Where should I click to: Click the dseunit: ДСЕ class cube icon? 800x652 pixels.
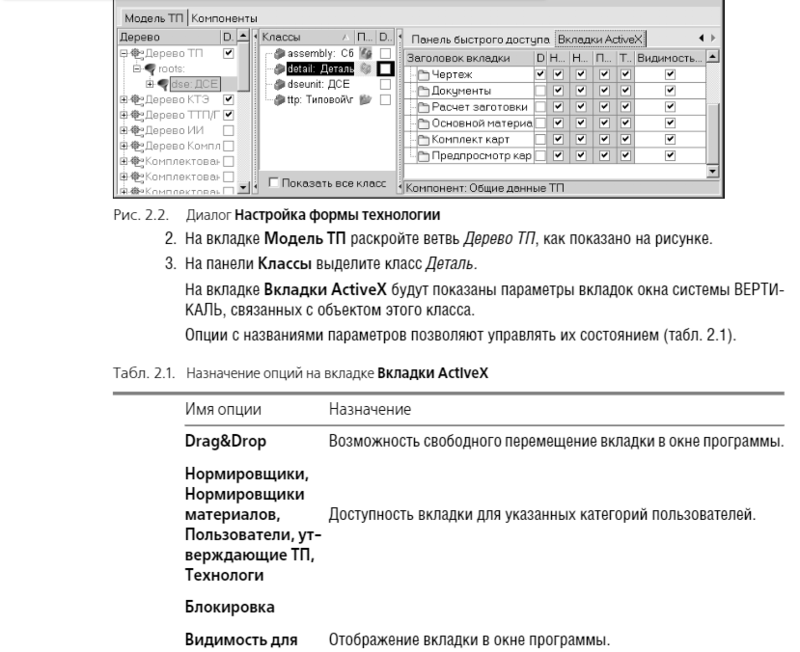(279, 84)
